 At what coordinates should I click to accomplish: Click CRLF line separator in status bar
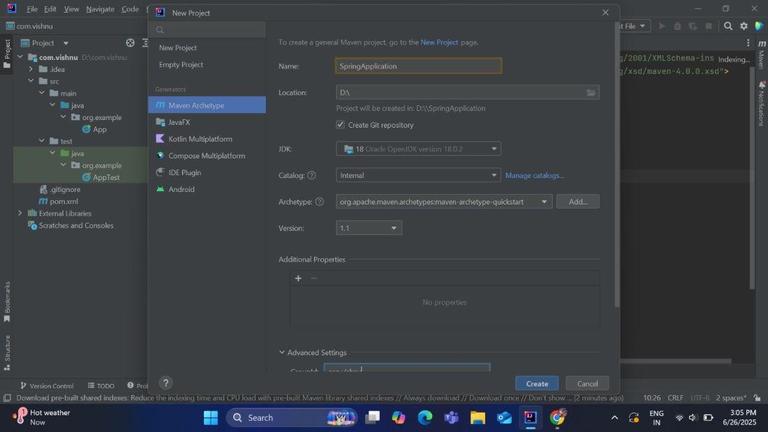675,398
